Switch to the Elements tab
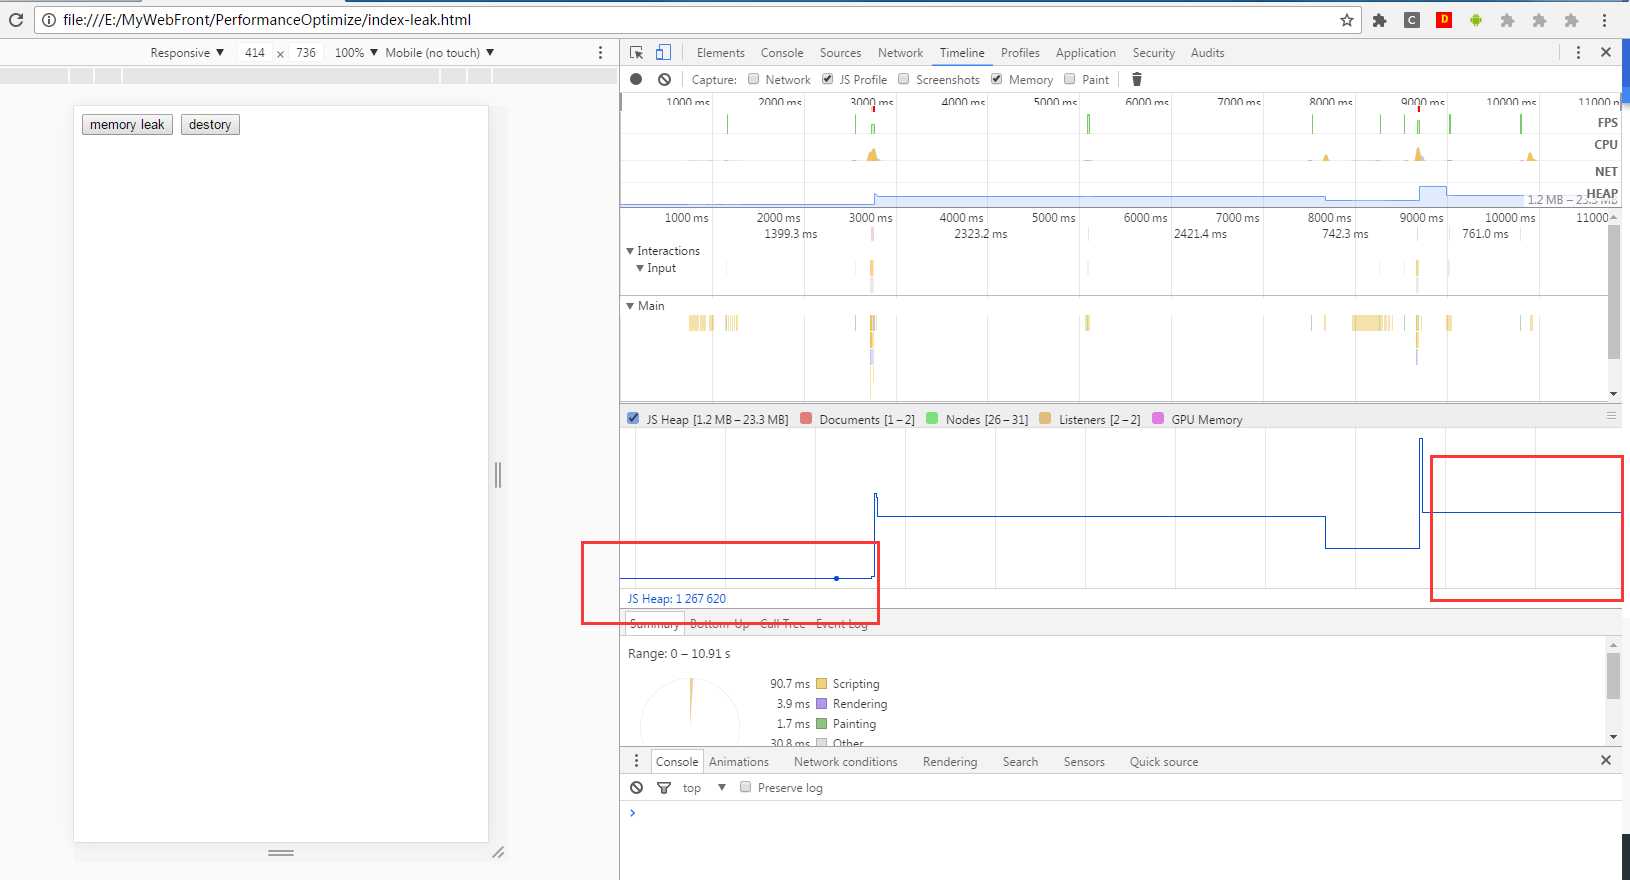1630x880 pixels. pos(720,53)
